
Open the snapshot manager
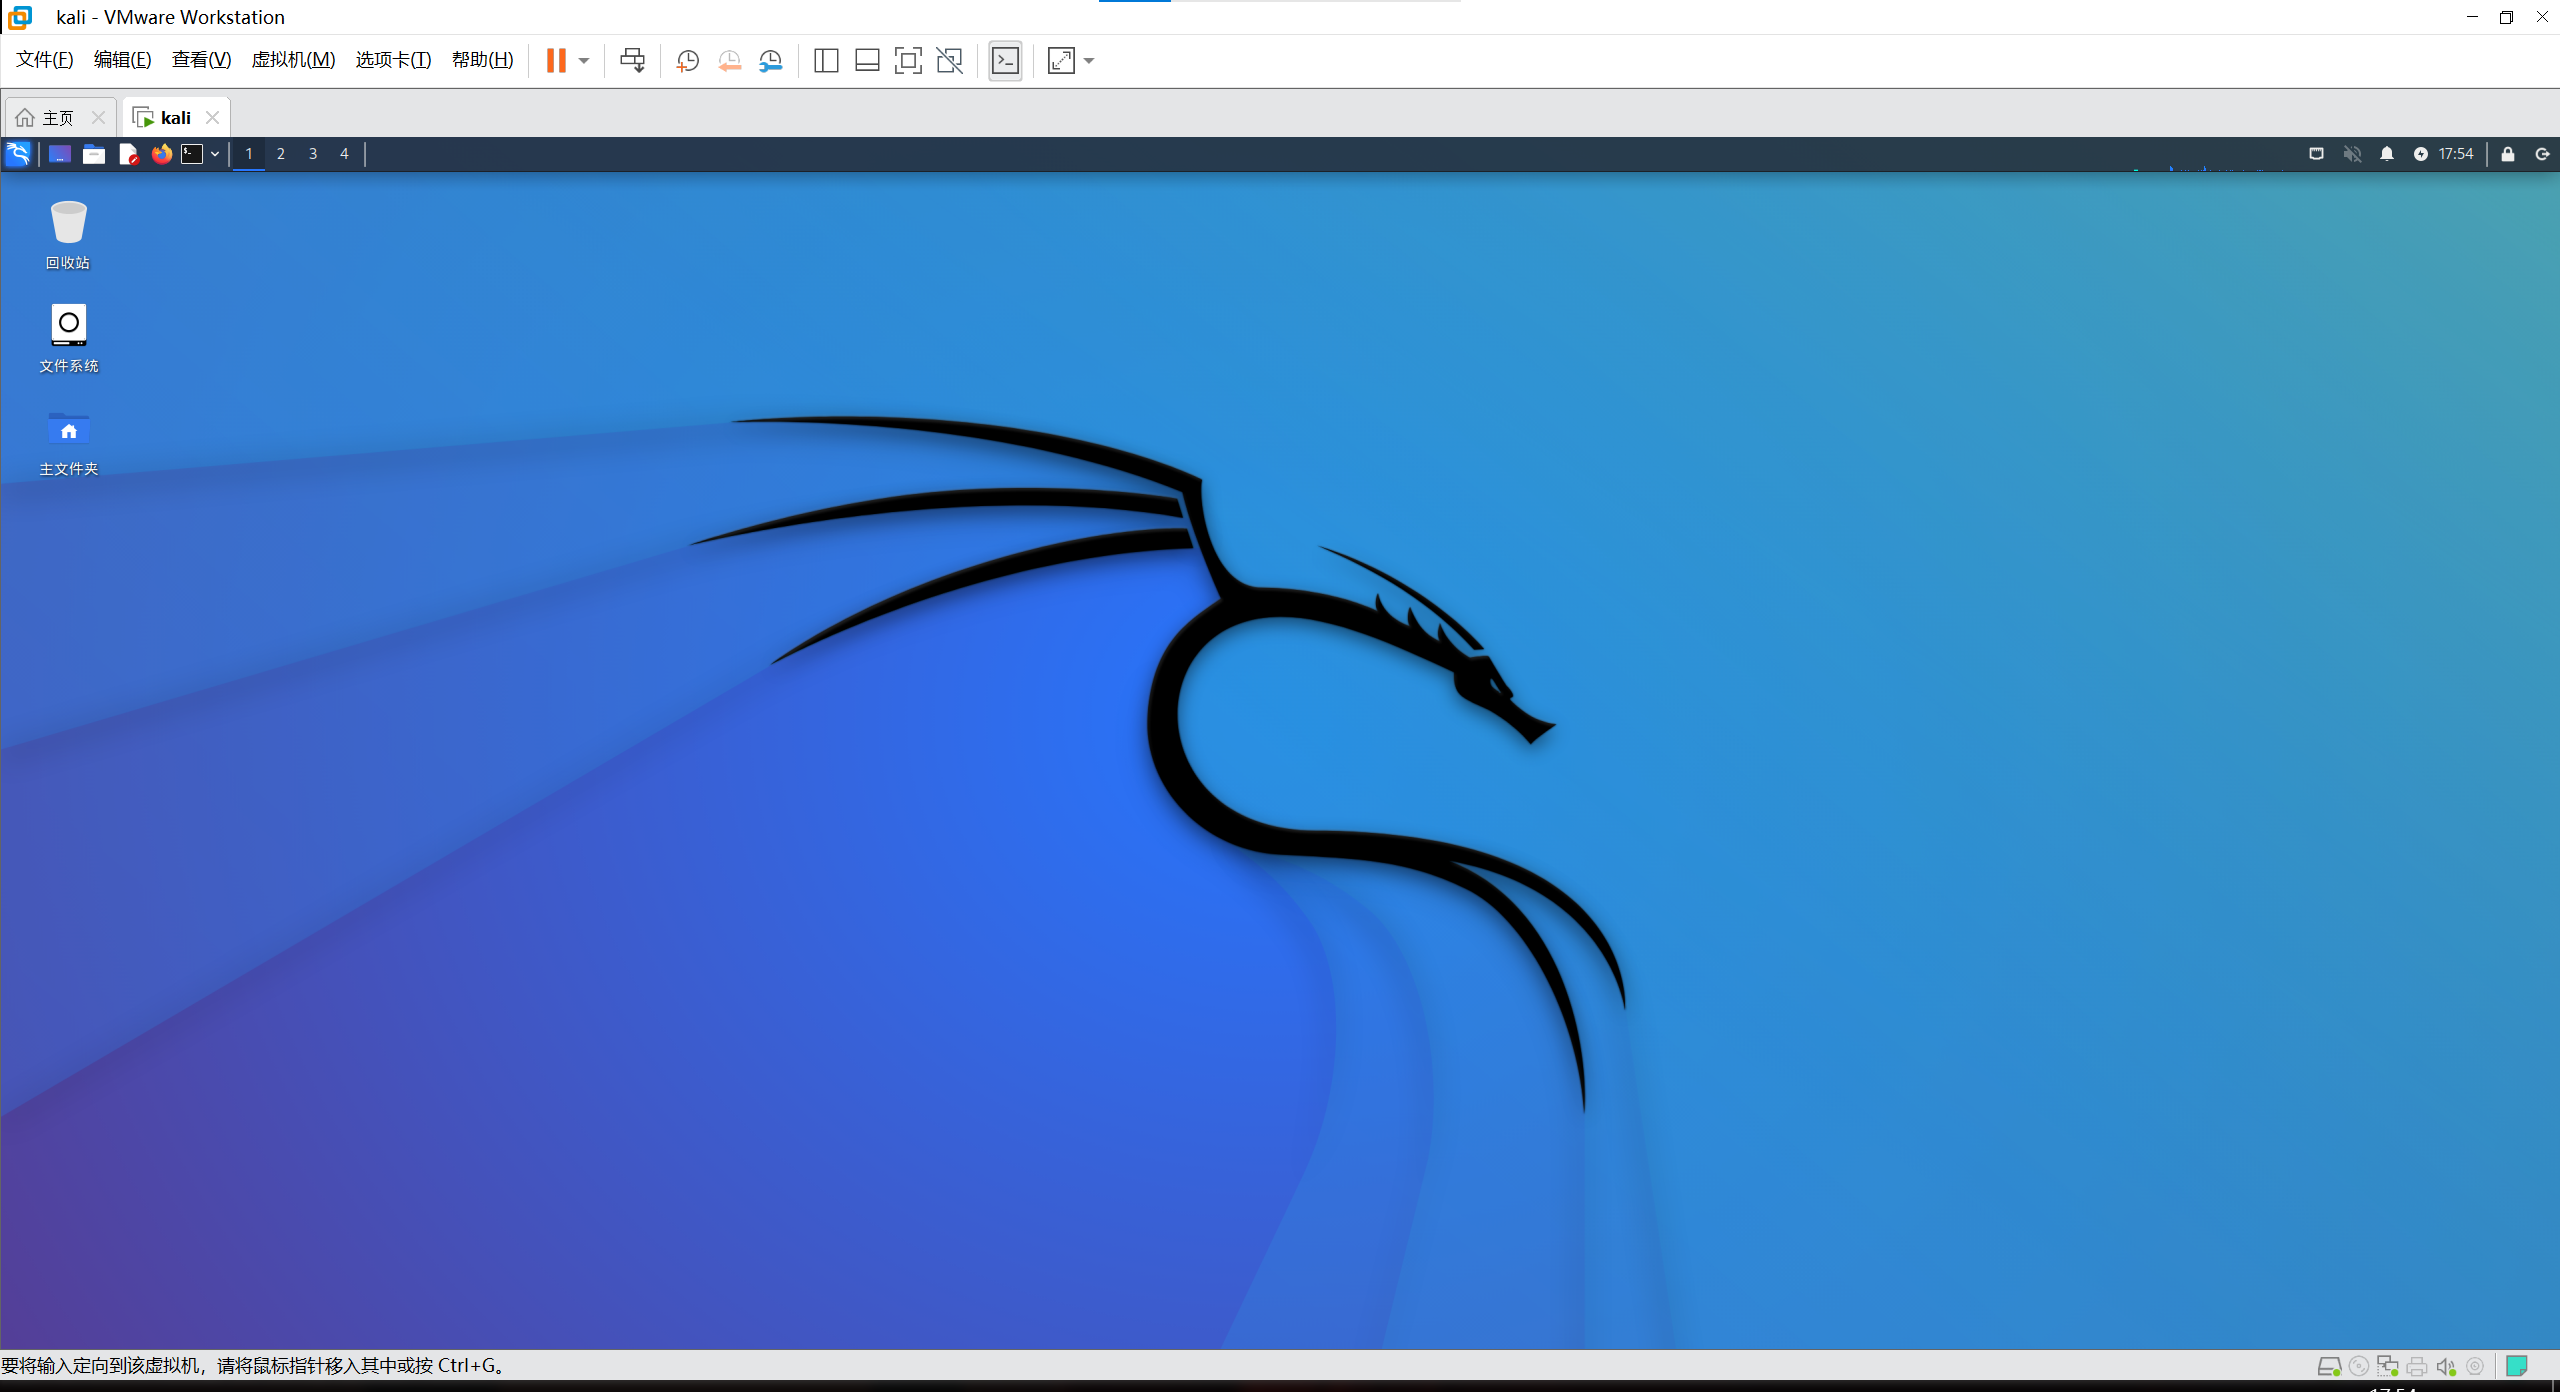pyautogui.click(x=771, y=61)
